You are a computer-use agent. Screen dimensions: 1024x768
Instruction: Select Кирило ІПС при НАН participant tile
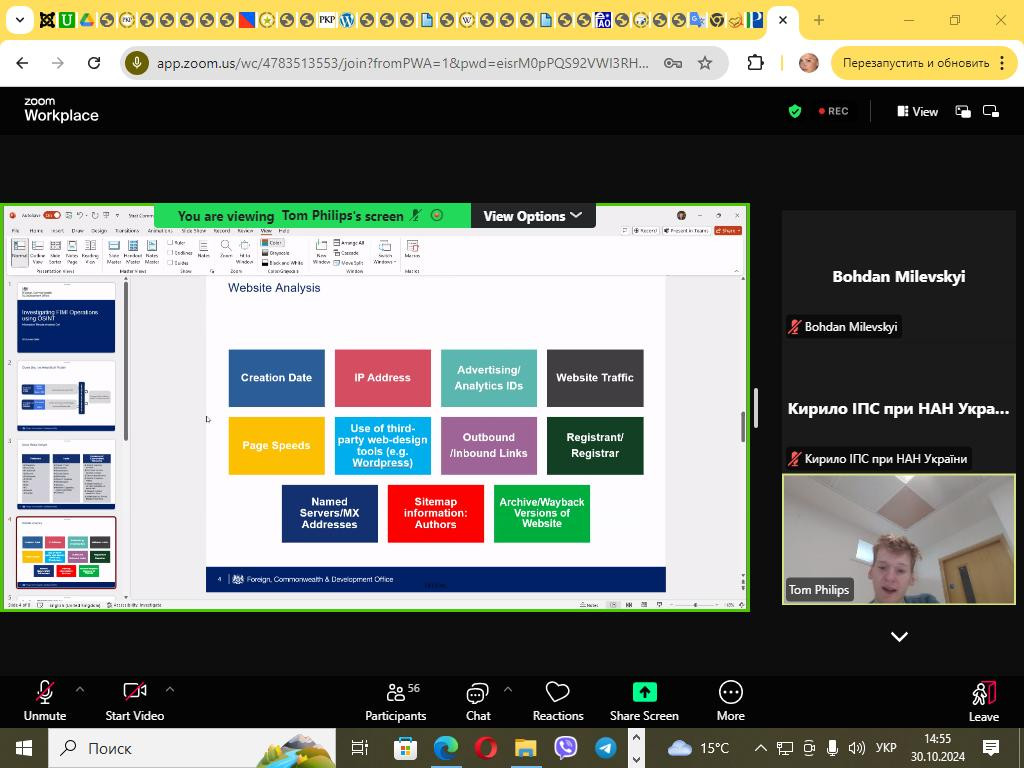[899, 409]
